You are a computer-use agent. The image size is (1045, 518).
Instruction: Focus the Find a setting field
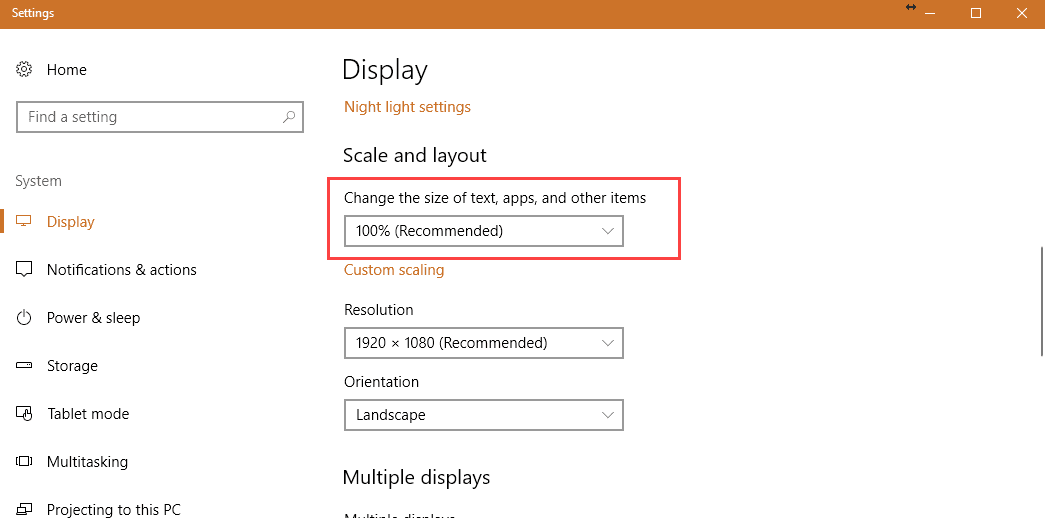coord(160,117)
